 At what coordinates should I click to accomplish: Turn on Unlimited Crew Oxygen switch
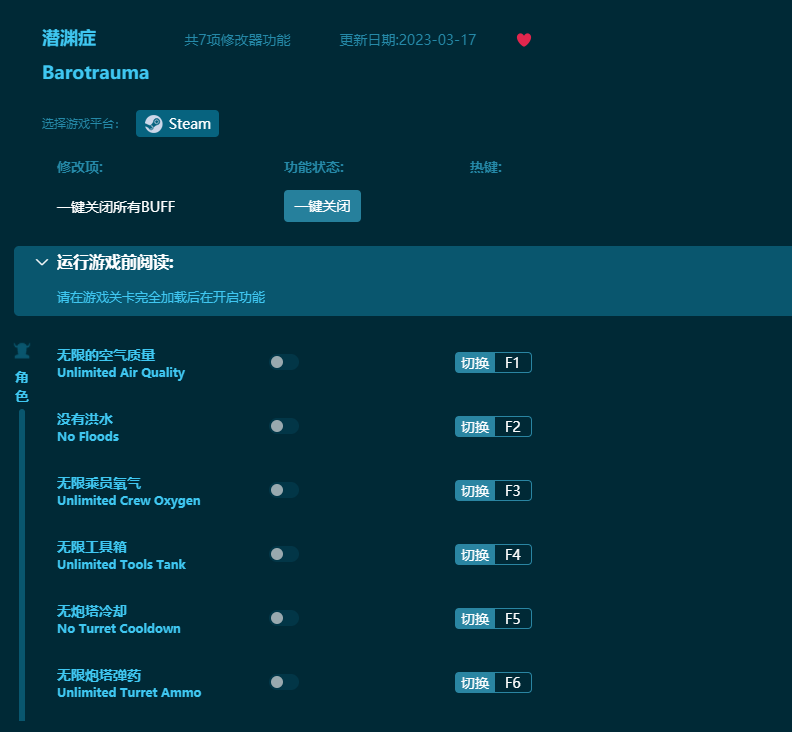click(x=284, y=490)
